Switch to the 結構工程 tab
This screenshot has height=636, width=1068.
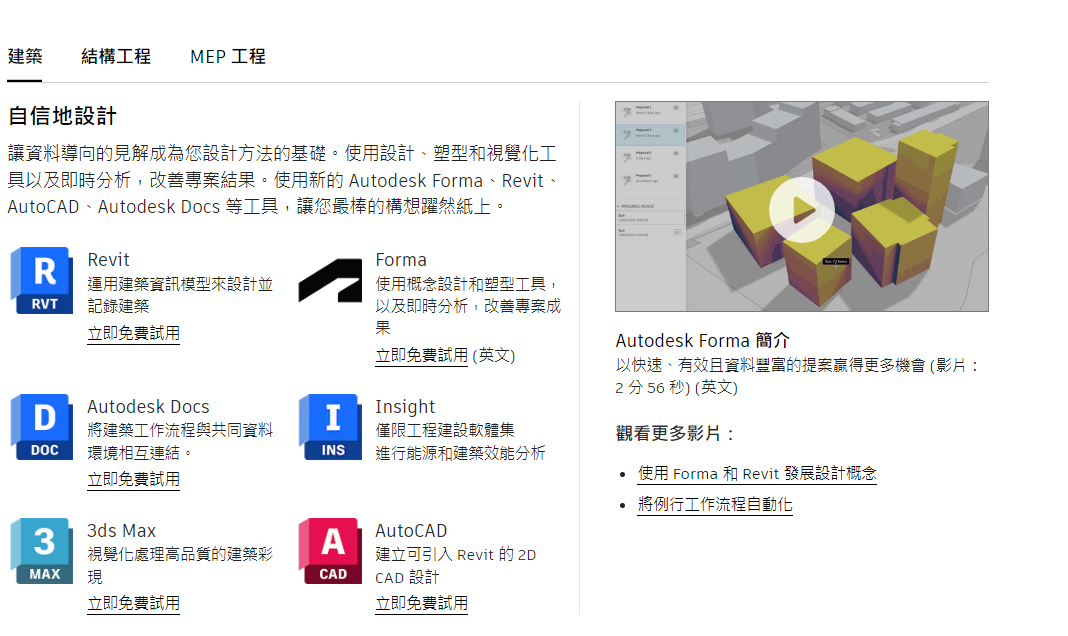pyautogui.click(x=116, y=56)
